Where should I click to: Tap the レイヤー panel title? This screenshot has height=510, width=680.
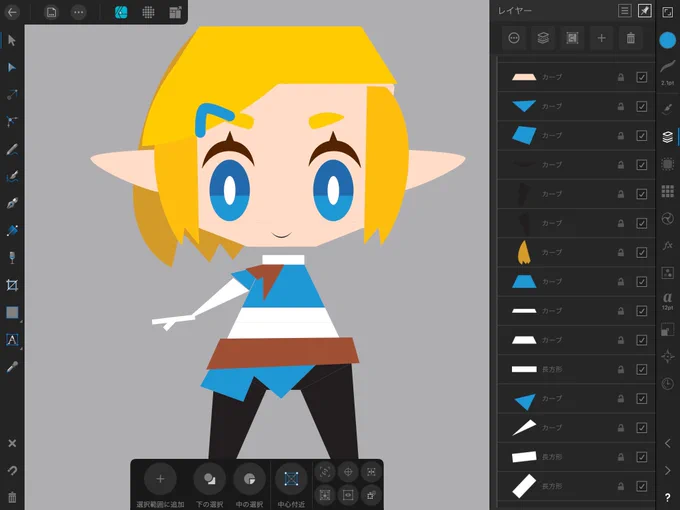(514, 10)
